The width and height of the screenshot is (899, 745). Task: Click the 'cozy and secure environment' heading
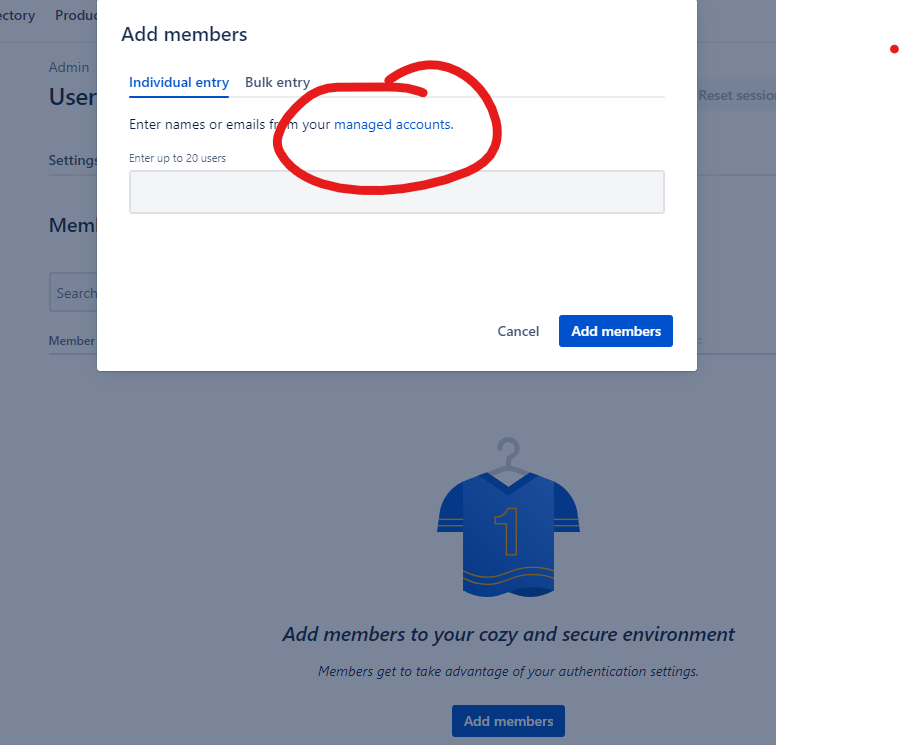point(509,634)
